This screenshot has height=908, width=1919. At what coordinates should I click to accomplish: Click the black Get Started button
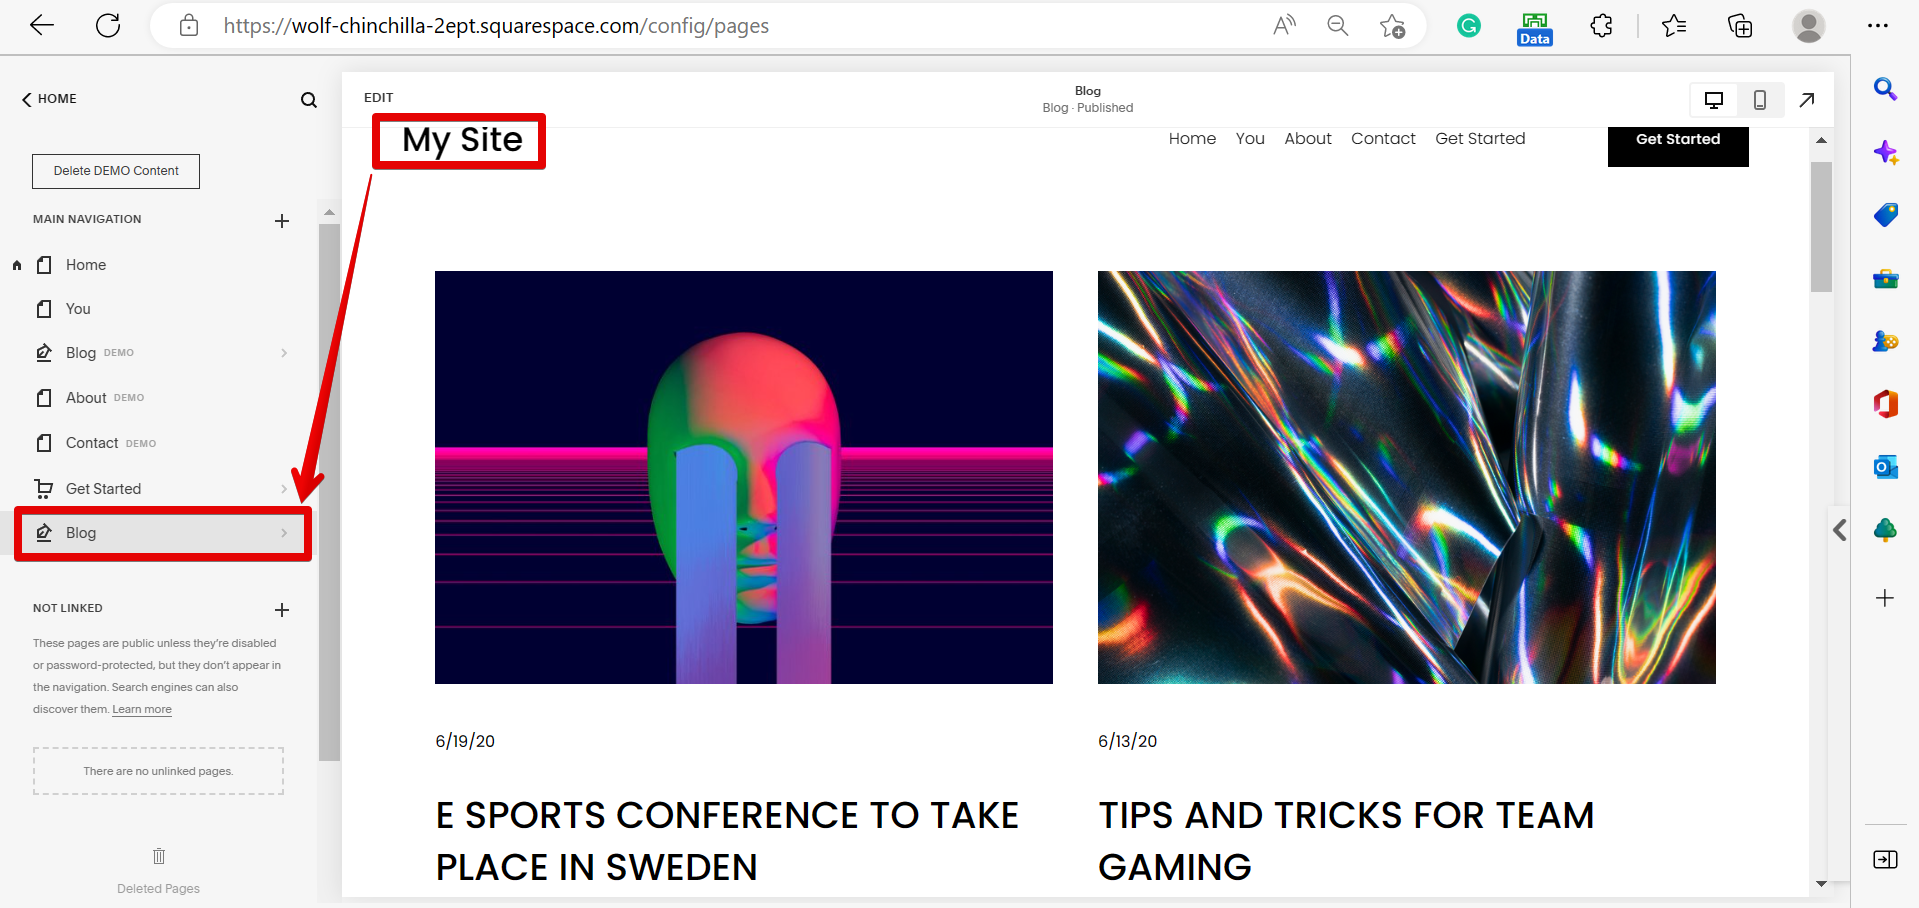(x=1677, y=141)
